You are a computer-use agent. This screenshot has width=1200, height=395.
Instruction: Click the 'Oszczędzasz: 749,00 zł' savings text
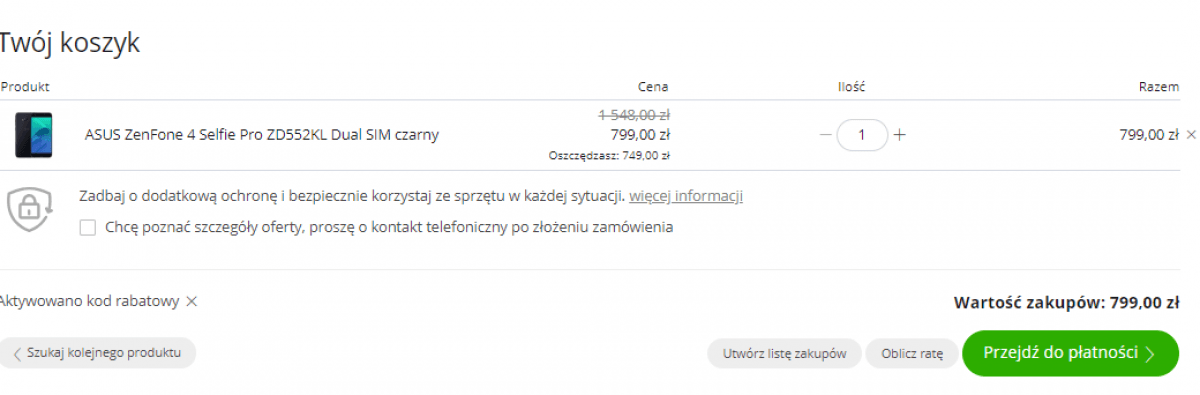[x=609, y=155]
